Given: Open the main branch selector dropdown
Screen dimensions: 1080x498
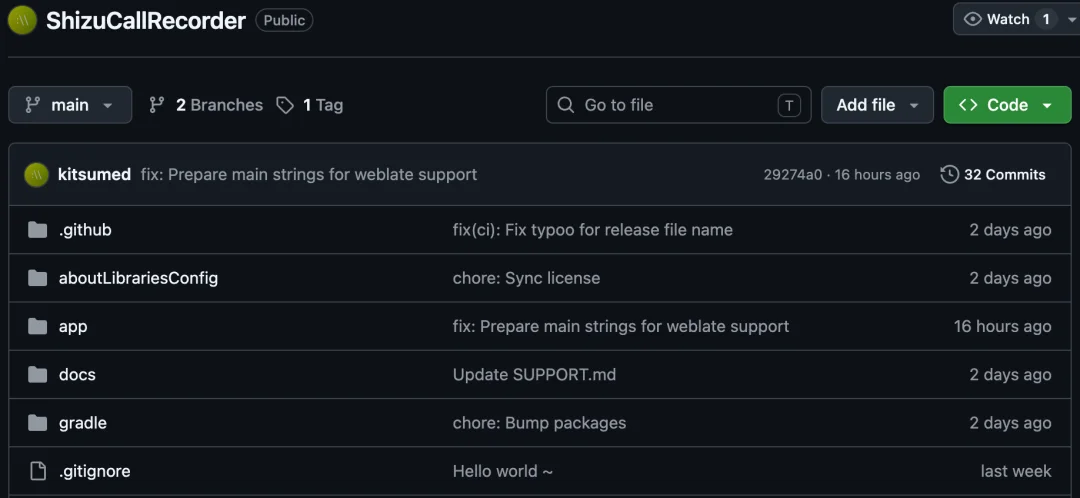Looking at the screenshot, I should 70,105.
